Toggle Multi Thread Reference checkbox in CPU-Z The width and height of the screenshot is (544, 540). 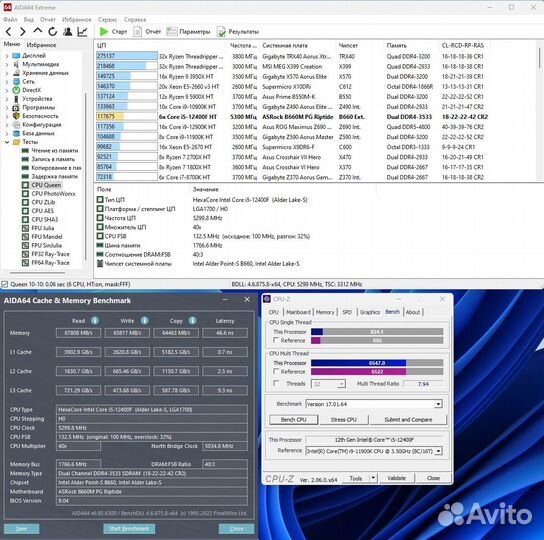pyautogui.click(x=276, y=371)
